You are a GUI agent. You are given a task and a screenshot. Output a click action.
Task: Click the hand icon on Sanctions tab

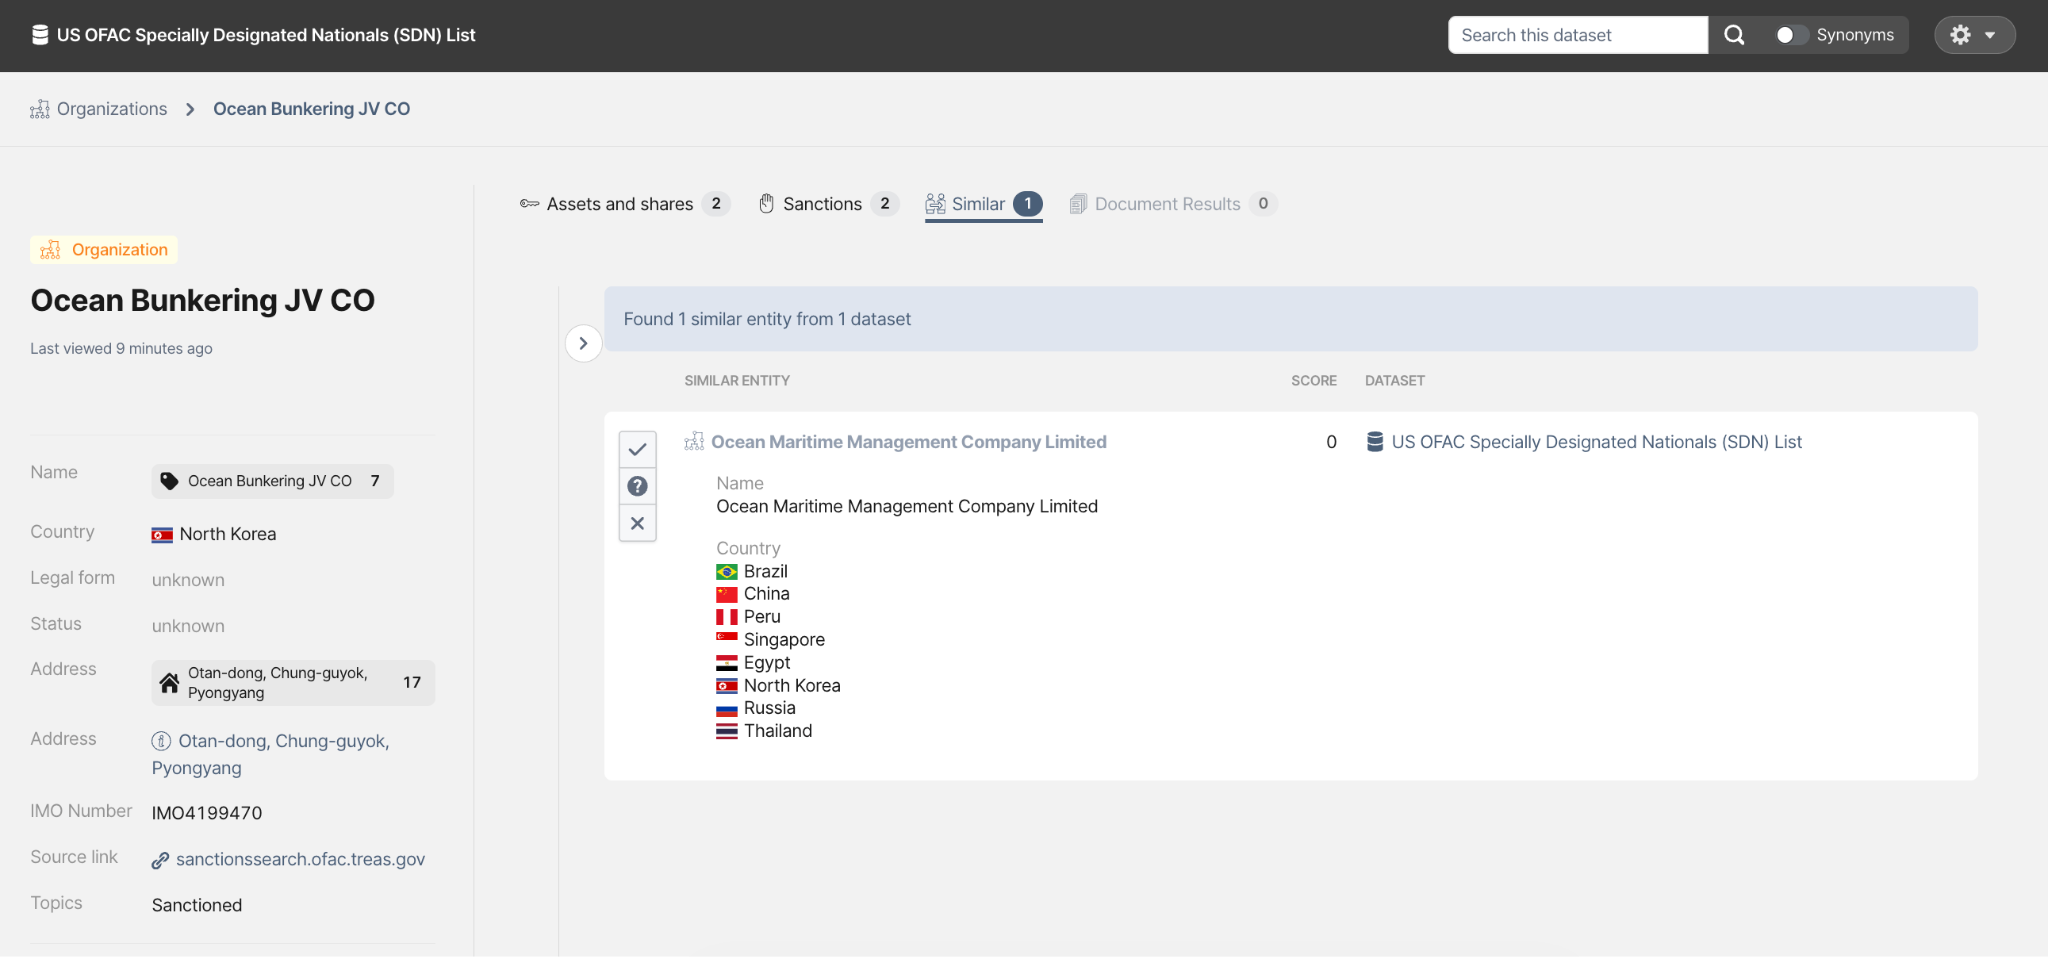coord(767,204)
